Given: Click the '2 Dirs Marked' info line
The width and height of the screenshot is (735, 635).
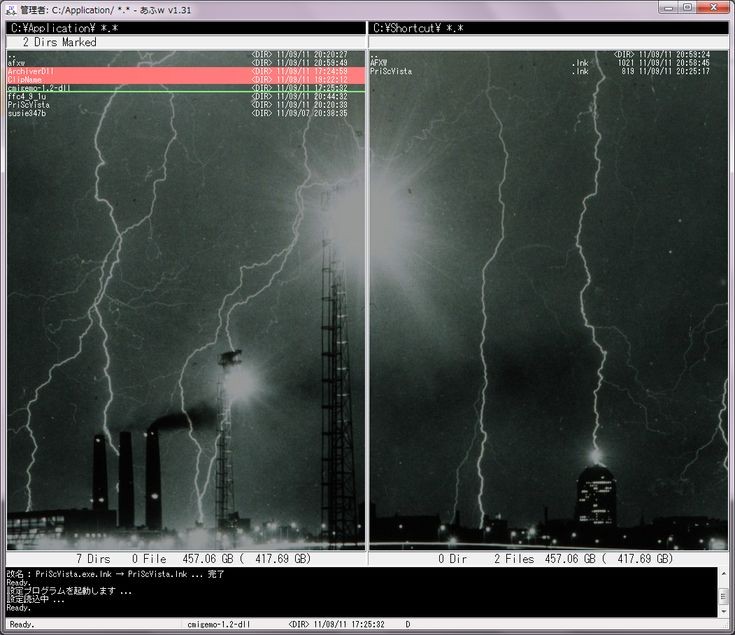Looking at the screenshot, I should click(x=186, y=42).
